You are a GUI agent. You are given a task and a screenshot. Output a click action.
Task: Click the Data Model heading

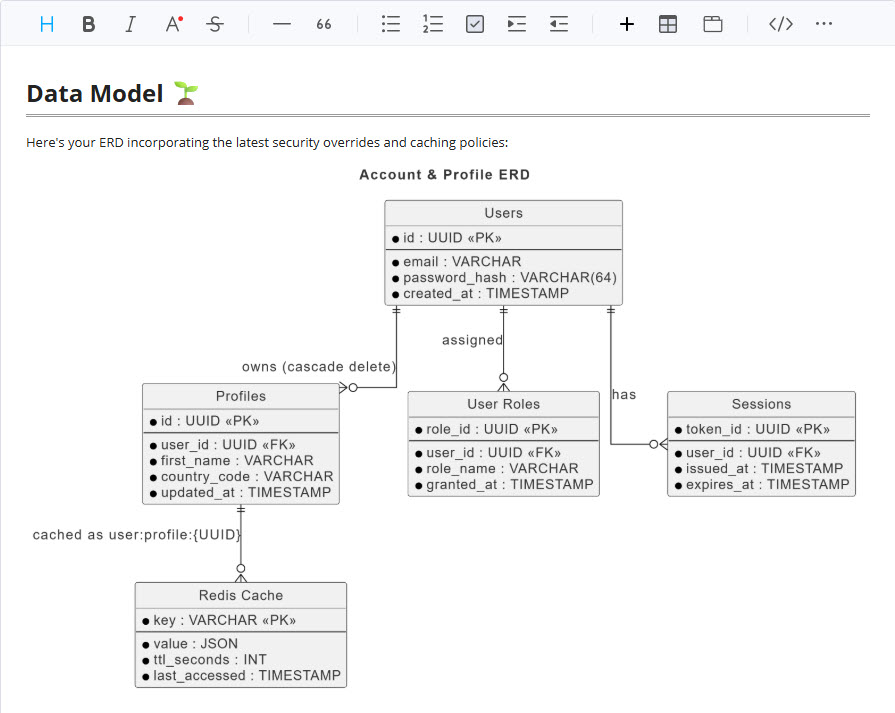click(95, 94)
